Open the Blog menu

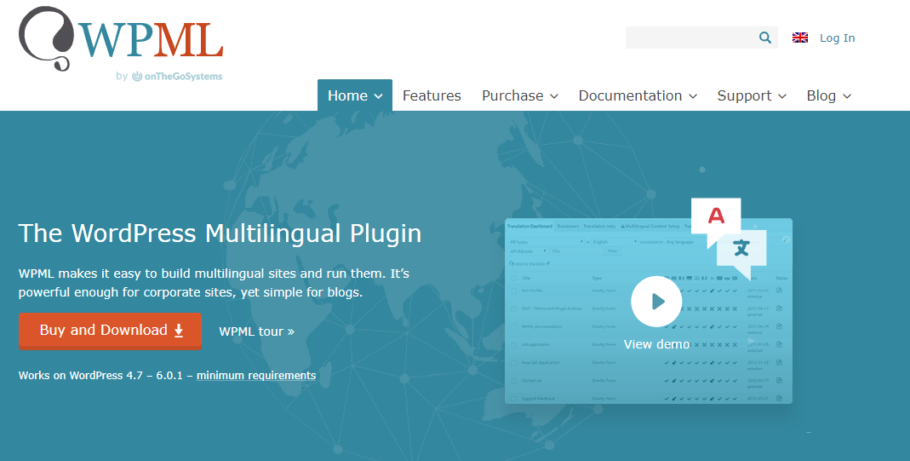tap(829, 95)
